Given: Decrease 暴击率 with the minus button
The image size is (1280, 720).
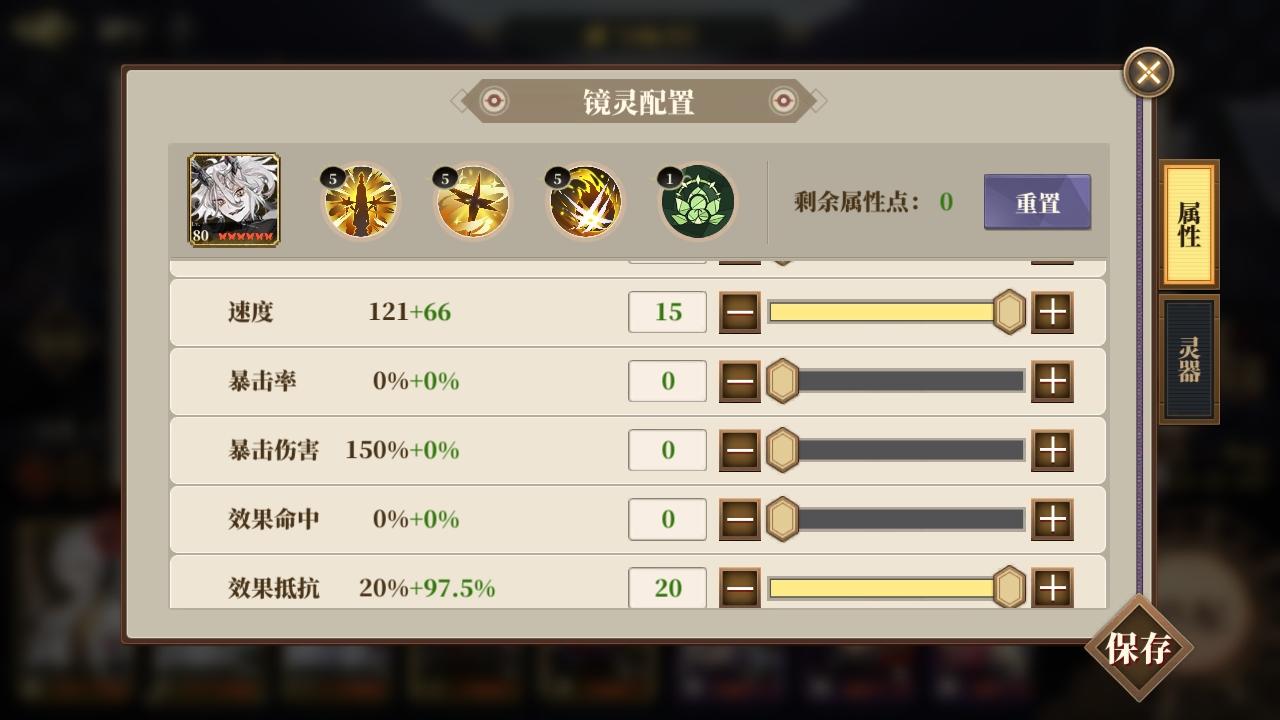Looking at the screenshot, I should (x=740, y=381).
